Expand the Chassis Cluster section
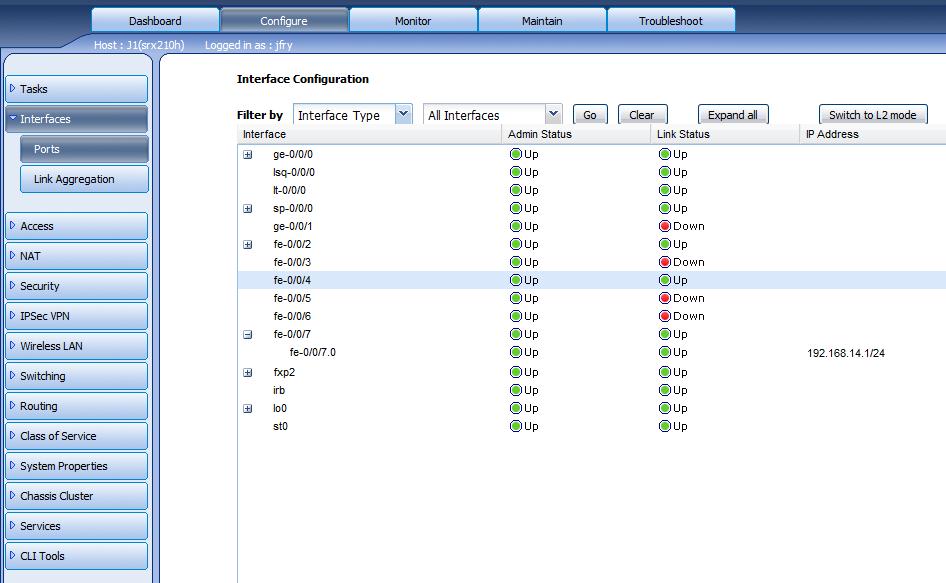 click(x=77, y=496)
